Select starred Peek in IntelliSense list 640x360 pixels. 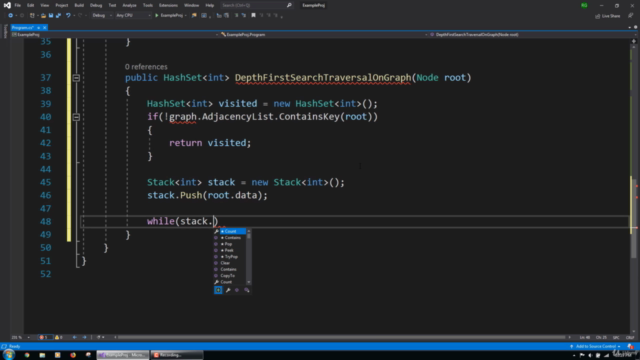click(x=230, y=250)
